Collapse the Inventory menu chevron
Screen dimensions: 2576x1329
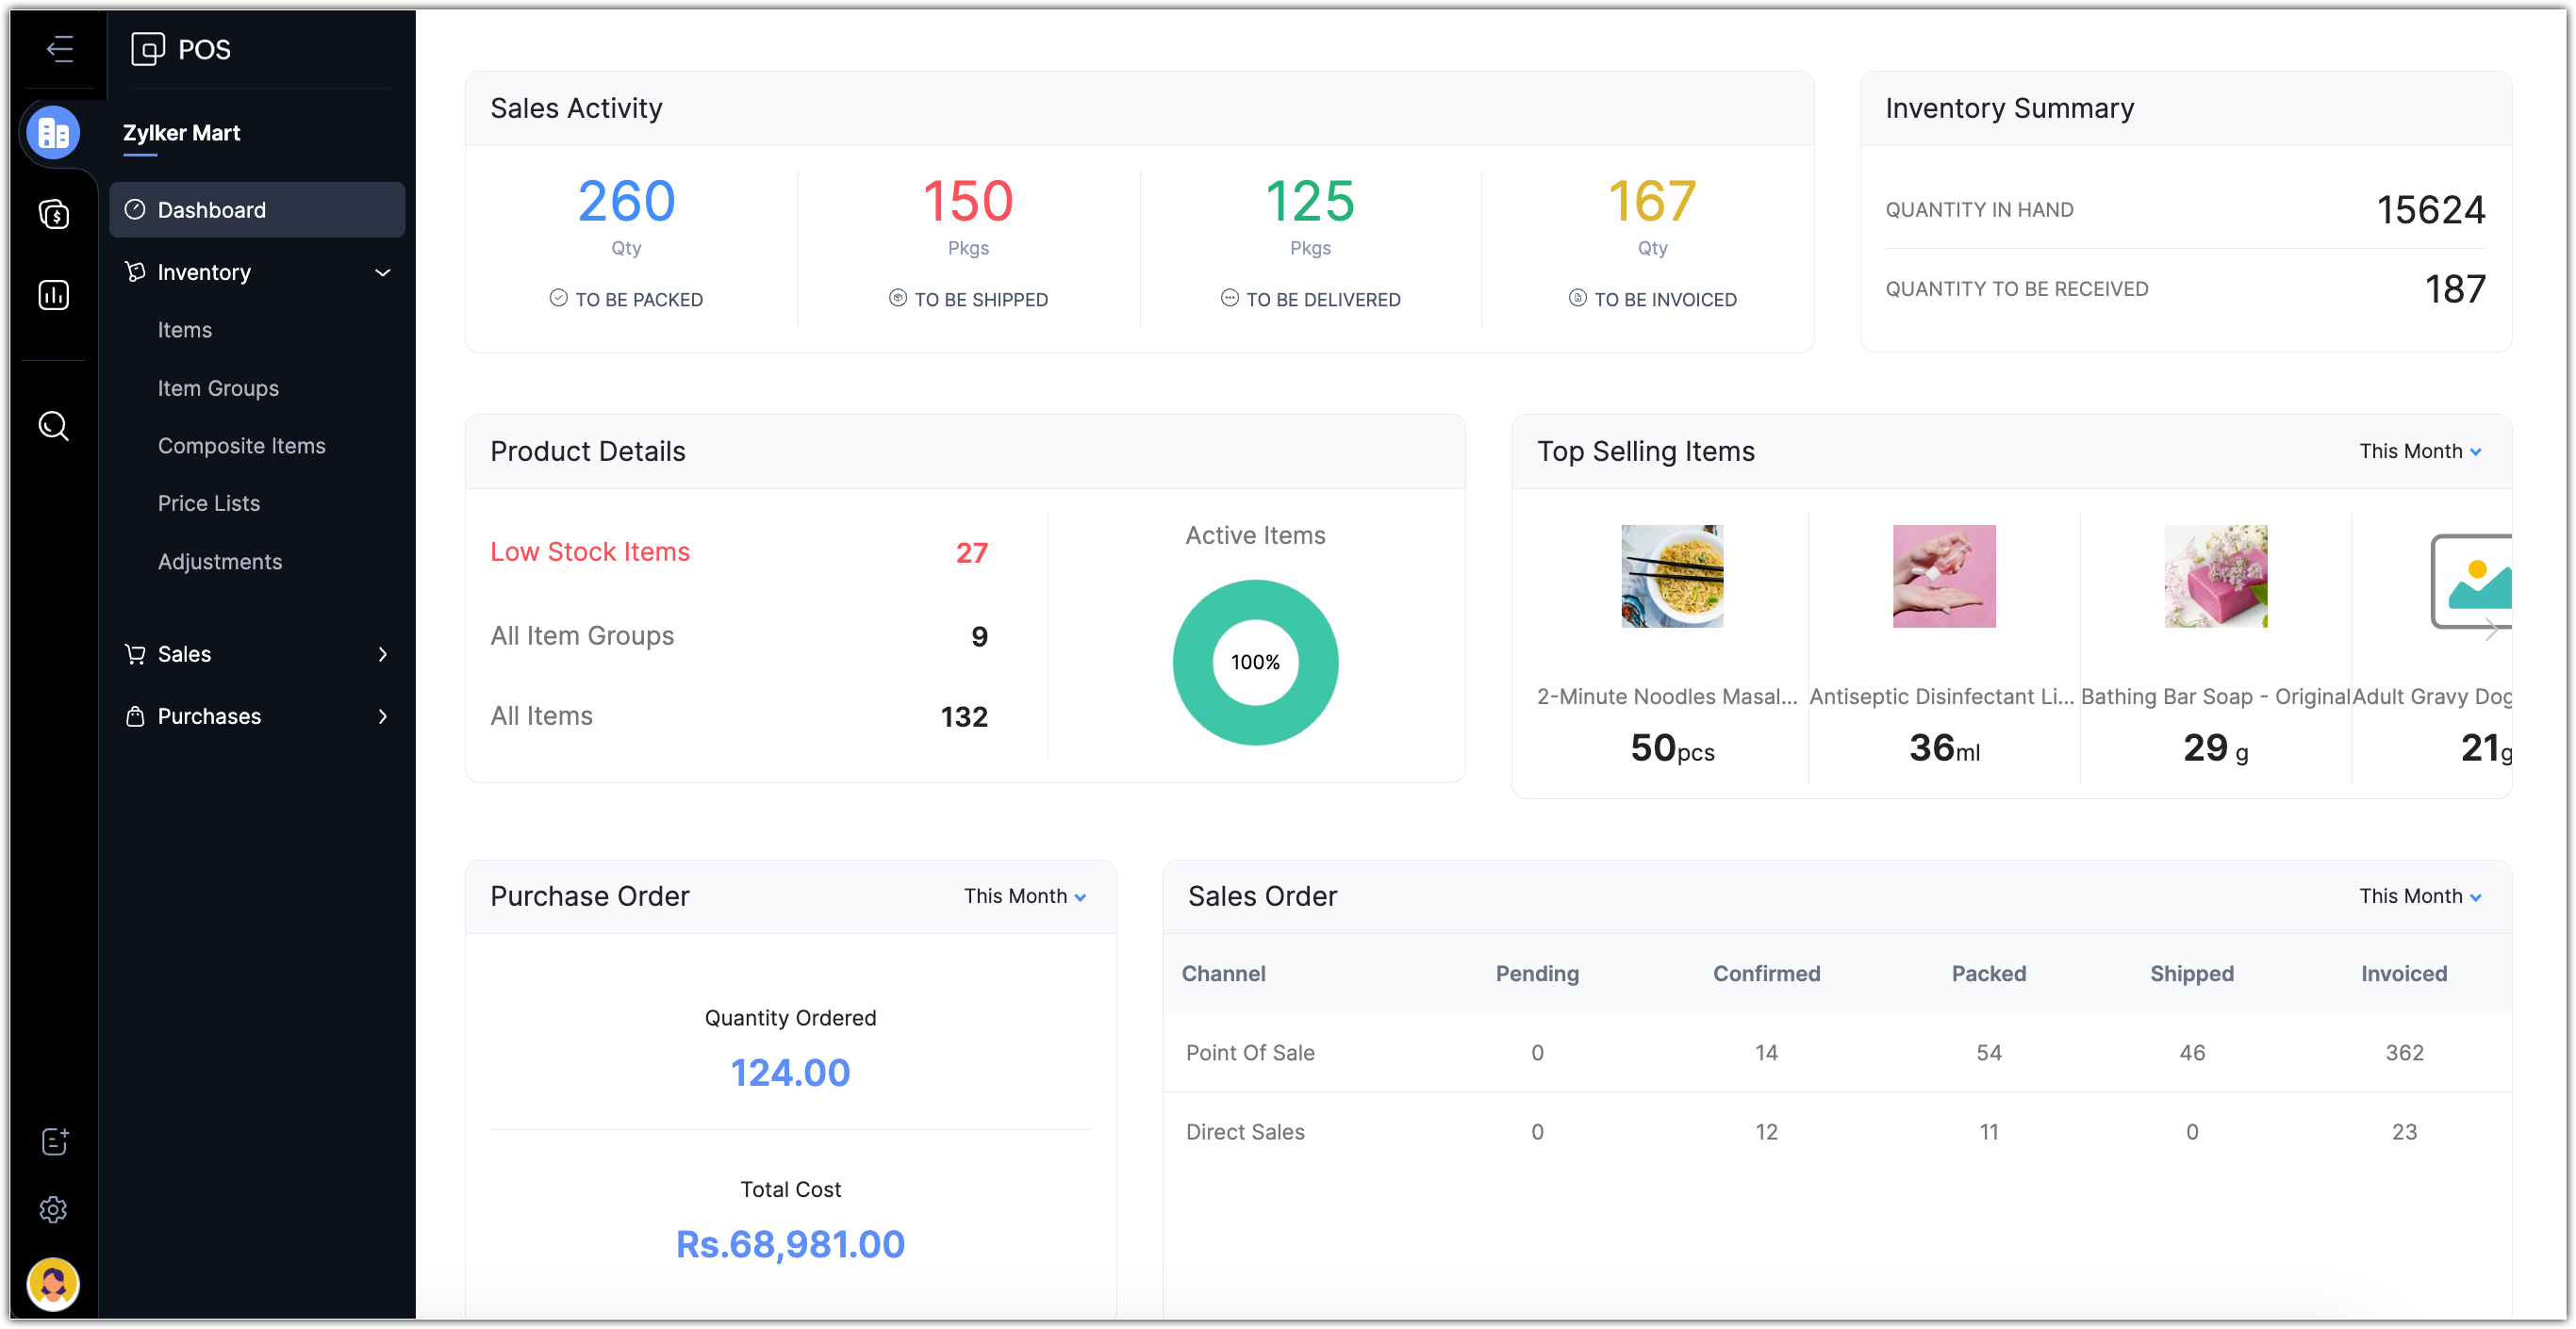click(382, 272)
